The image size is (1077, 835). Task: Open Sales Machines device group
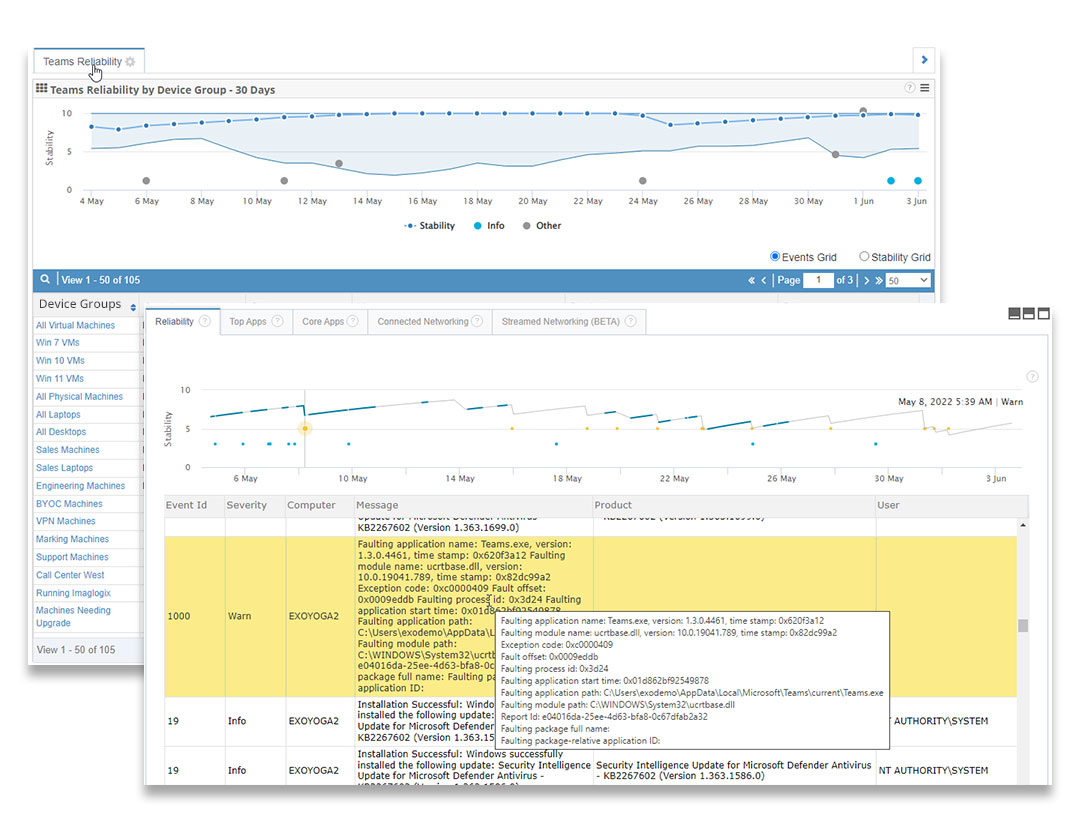pos(68,450)
